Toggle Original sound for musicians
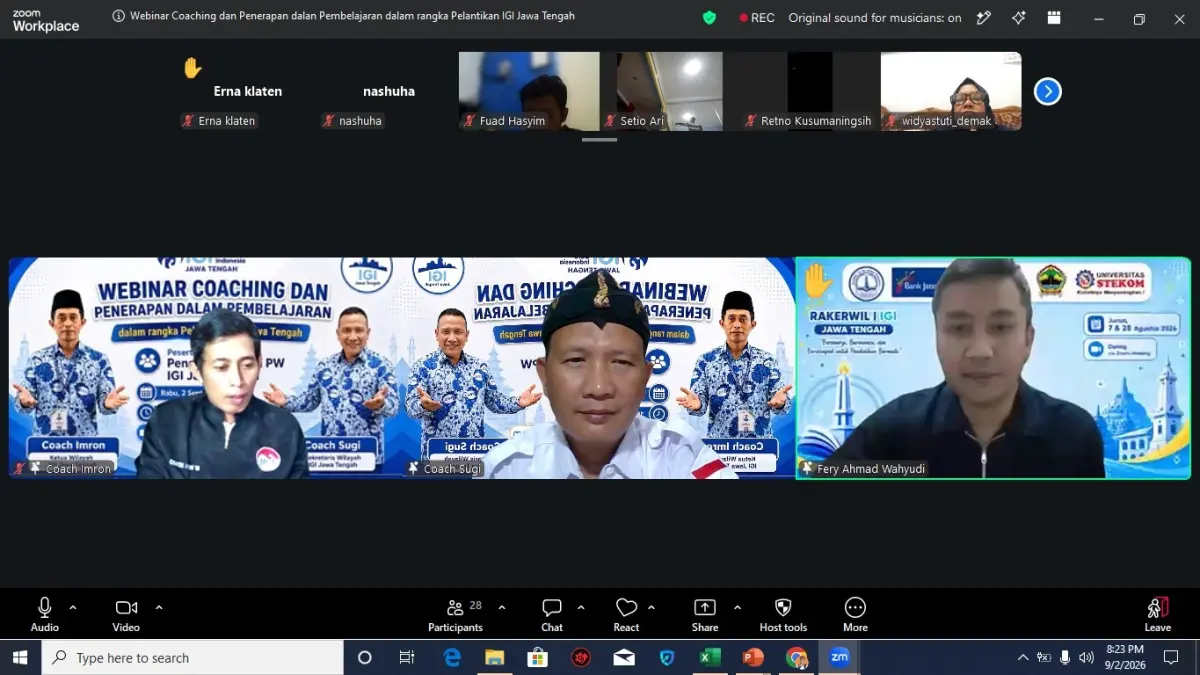Screen dimensions: 1200x675 [875, 17]
